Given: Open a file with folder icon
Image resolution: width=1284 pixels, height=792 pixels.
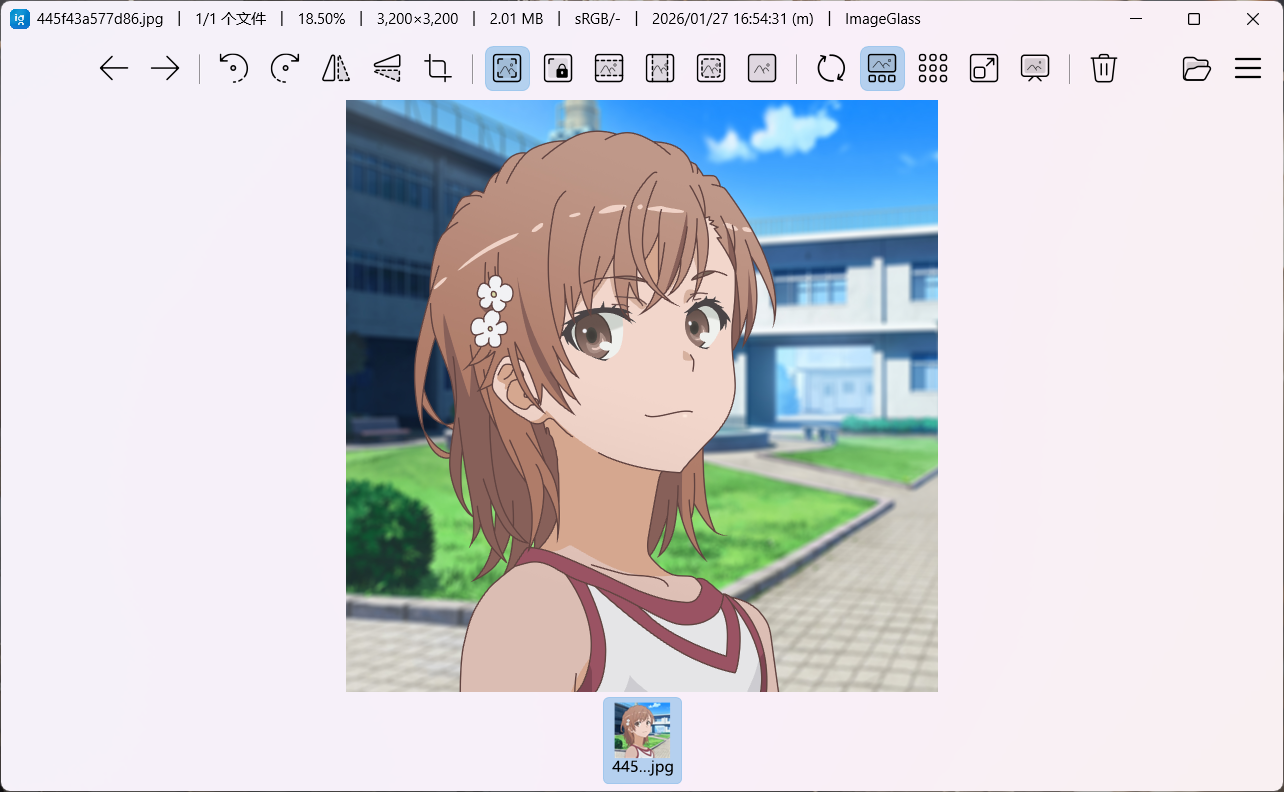Looking at the screenshot, I should (x=1196, y=69).
